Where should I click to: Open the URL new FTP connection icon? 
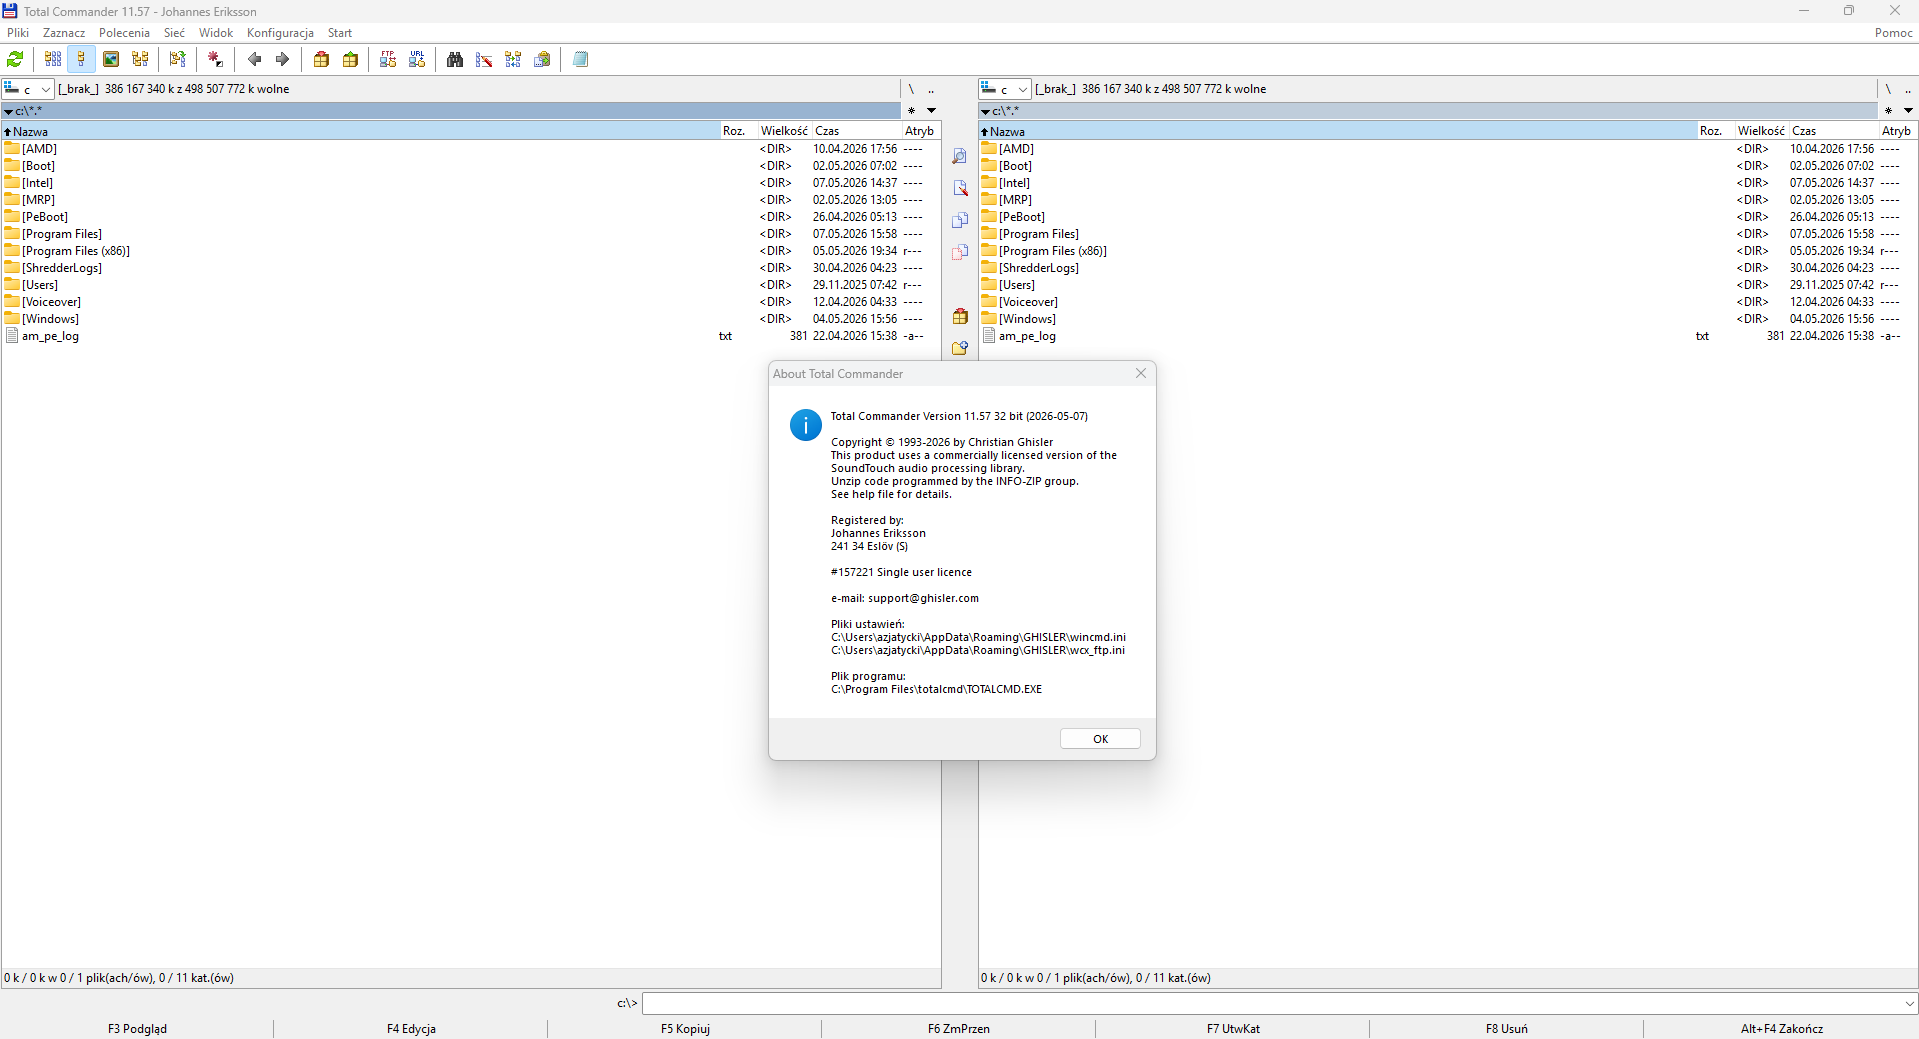(x=417, y=60)
